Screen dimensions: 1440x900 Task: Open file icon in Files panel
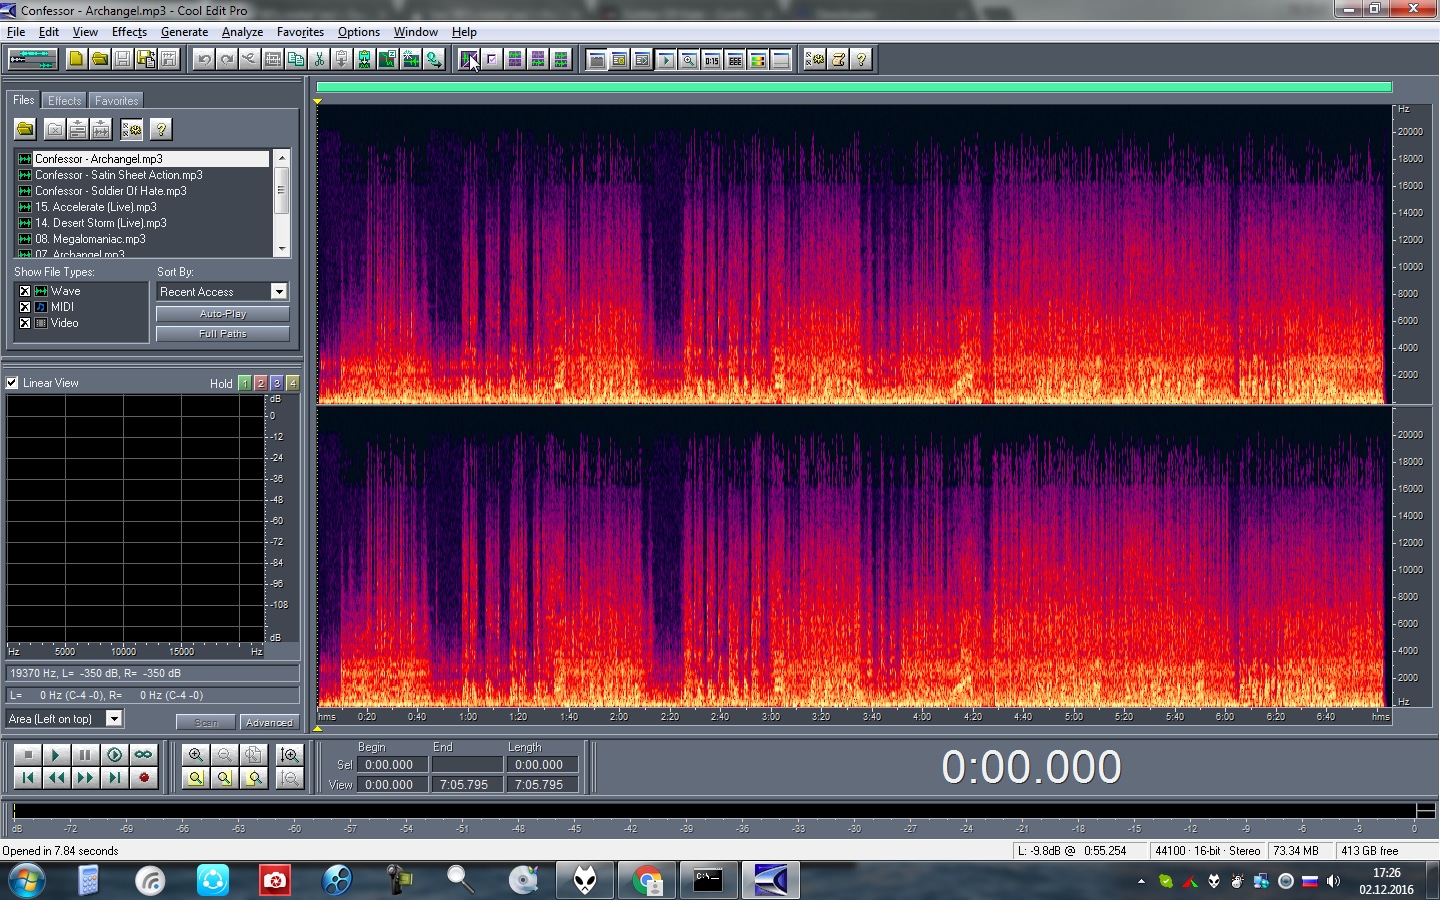(x=25, y=129)
